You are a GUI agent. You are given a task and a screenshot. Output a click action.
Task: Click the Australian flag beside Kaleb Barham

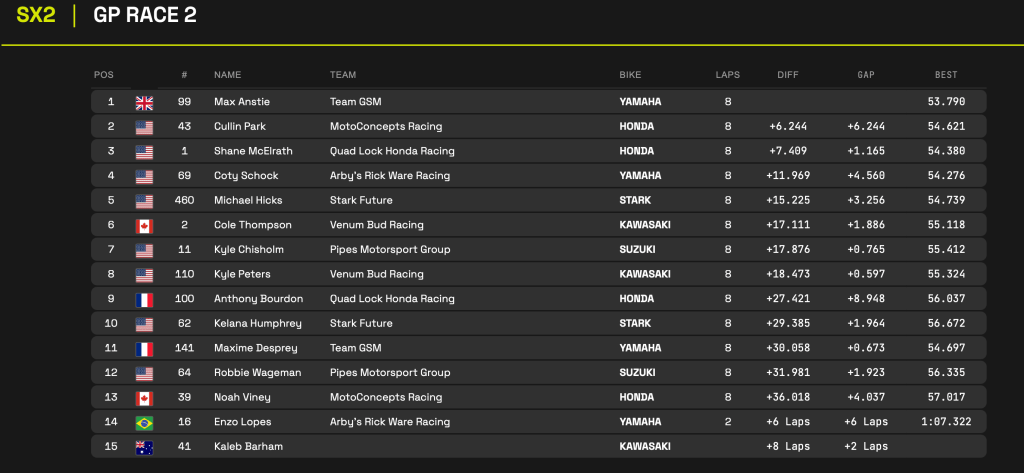pyautogui.click(x=144, y=446)
